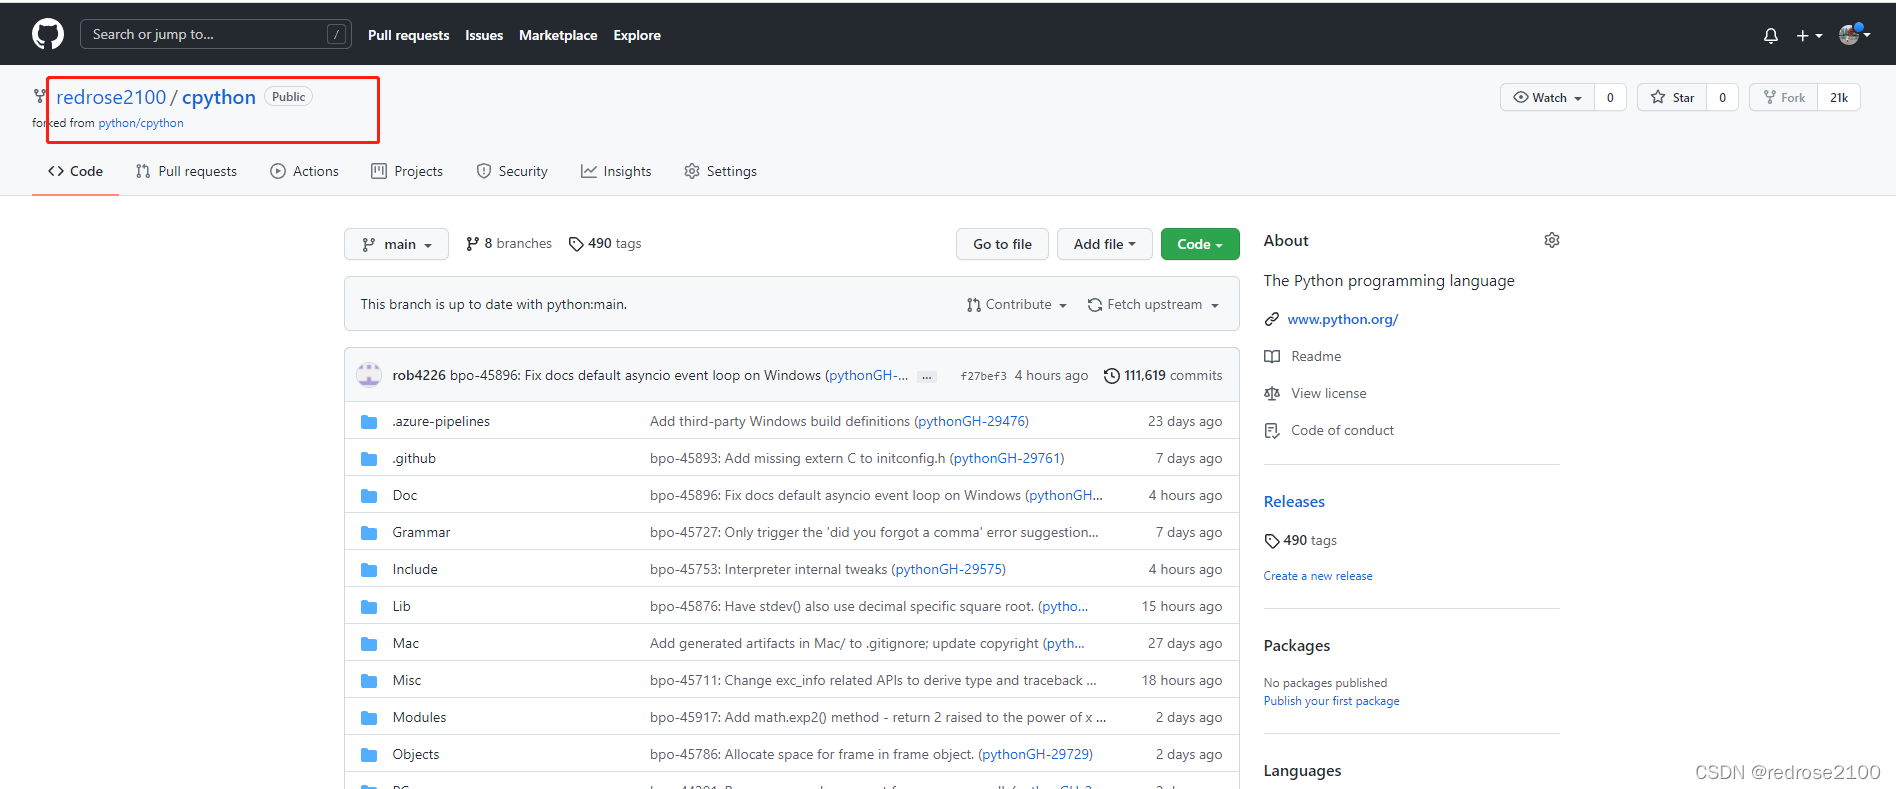Focus the Search or jump to field
Viewport: 1896px width, 789px height.
tap(215, 34)
